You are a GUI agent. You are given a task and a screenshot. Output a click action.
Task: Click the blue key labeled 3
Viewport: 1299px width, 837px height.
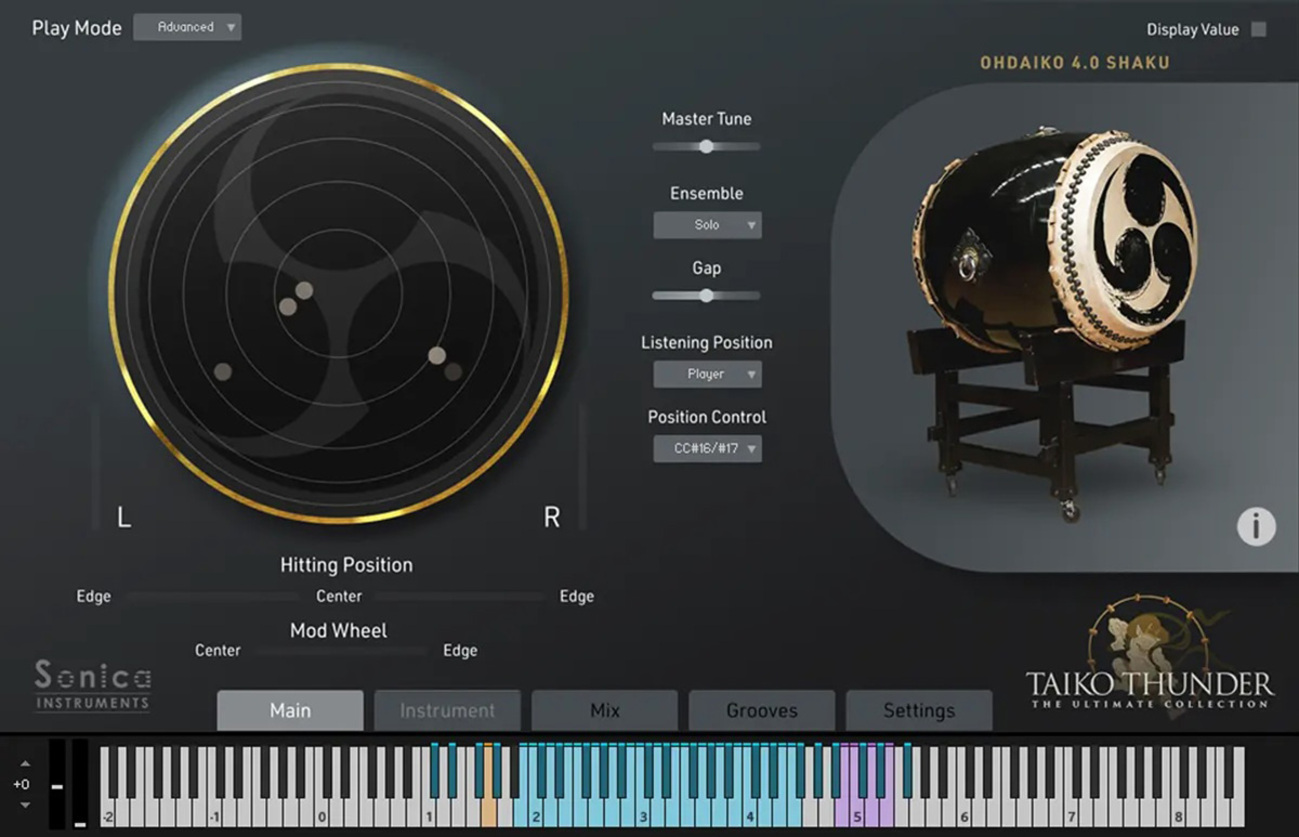[x=642, y=810]
